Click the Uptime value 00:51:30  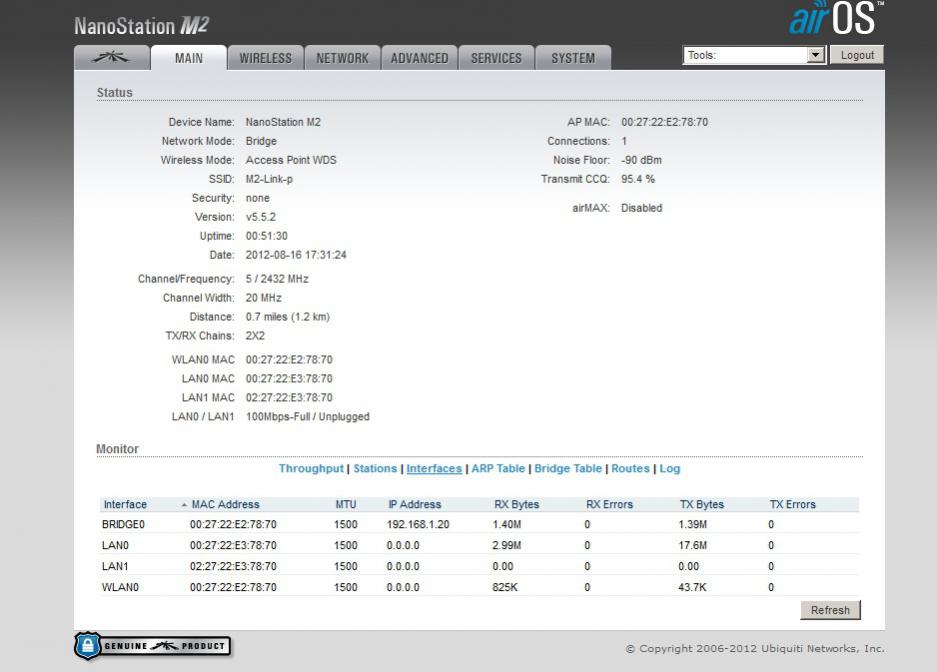point(267,236)
